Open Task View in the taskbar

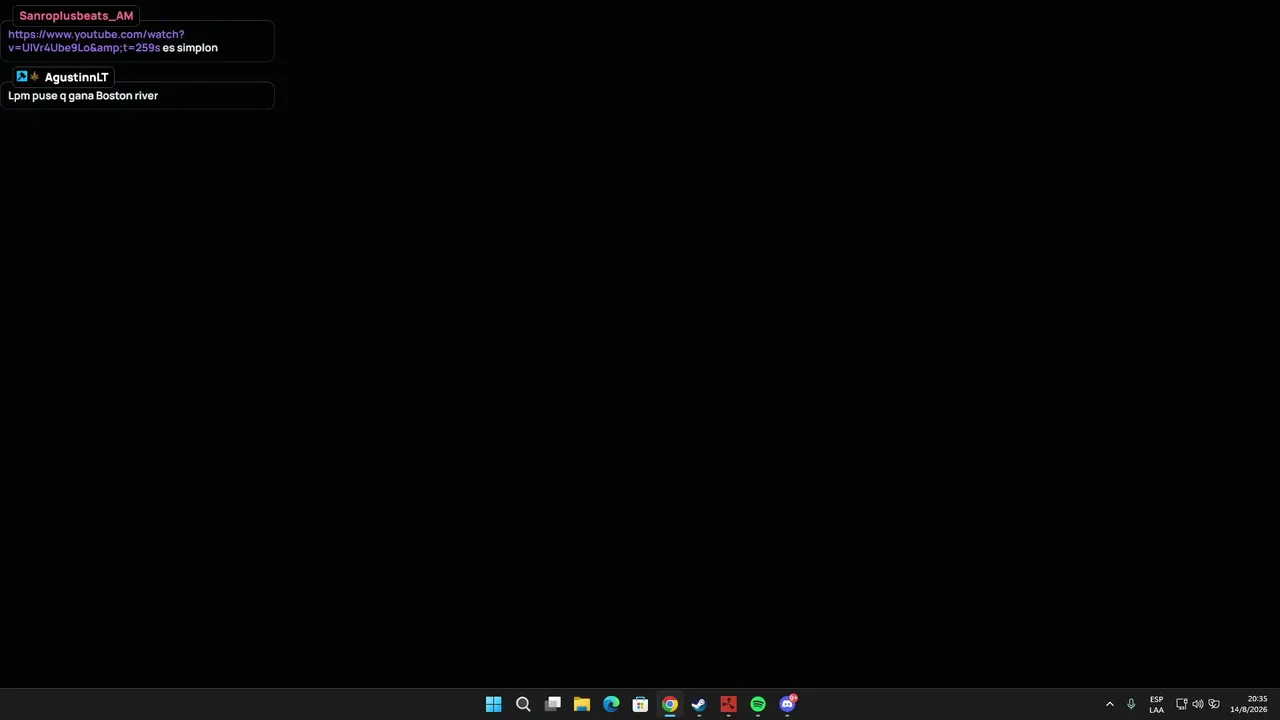[x=552, y=705]
